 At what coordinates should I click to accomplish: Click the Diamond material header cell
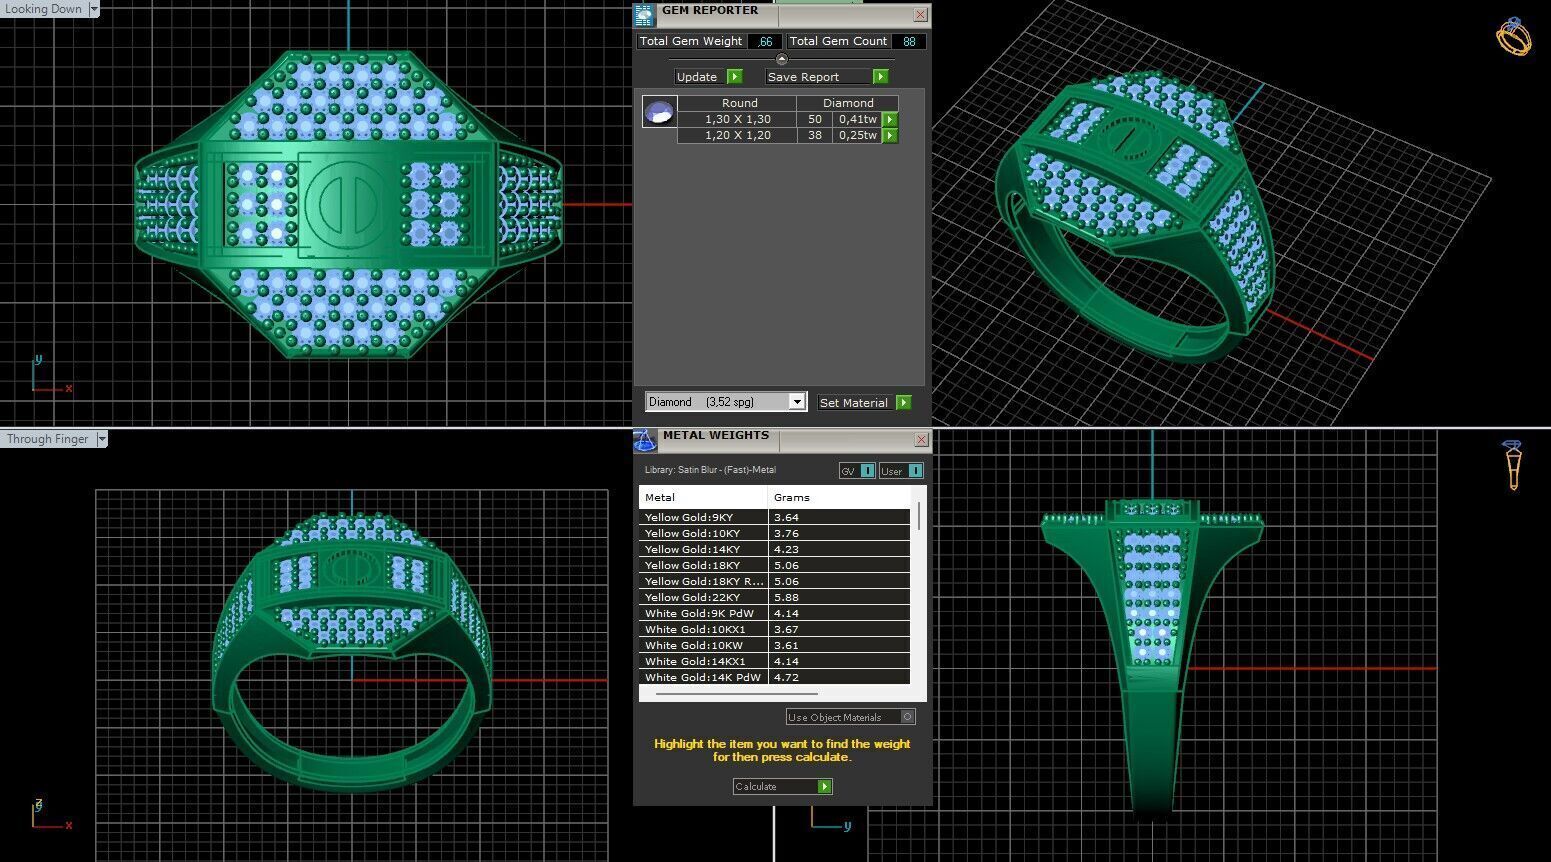[x=848, y=103]
